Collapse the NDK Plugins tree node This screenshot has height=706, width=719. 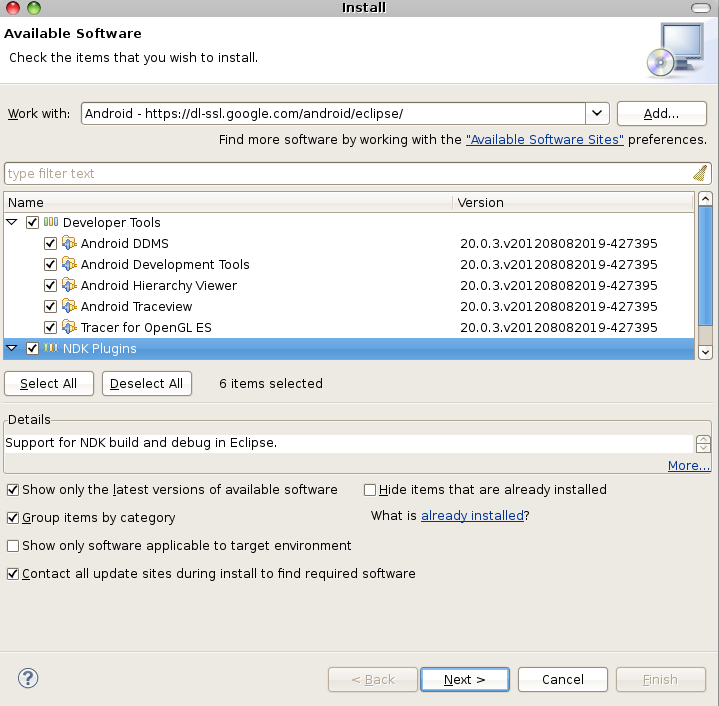pos(12,348)
